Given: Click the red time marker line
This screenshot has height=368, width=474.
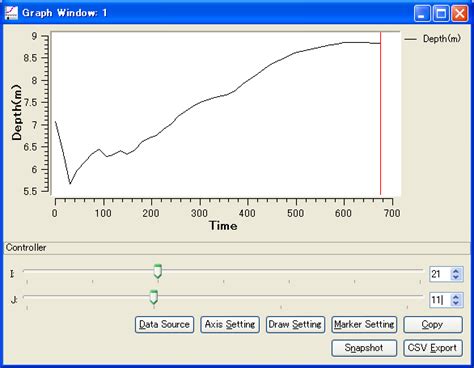Looking at the screenshot, I should 380,113.
